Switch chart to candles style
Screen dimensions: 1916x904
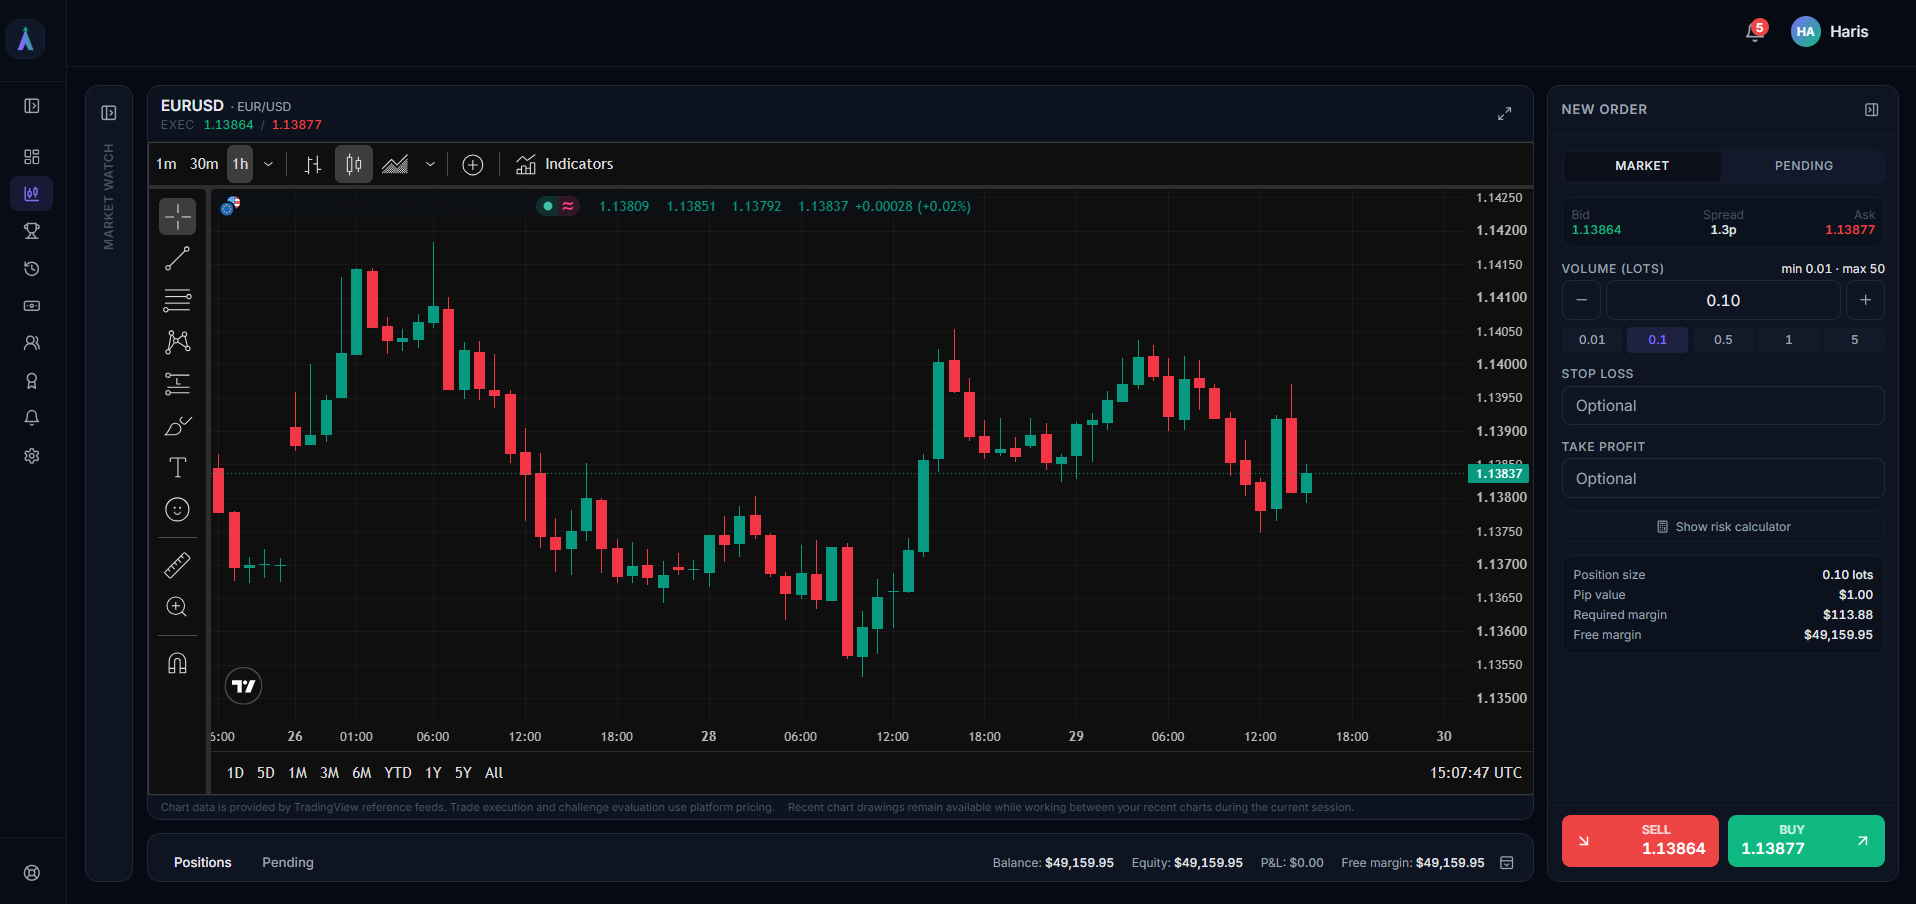(x=354, y=164)
